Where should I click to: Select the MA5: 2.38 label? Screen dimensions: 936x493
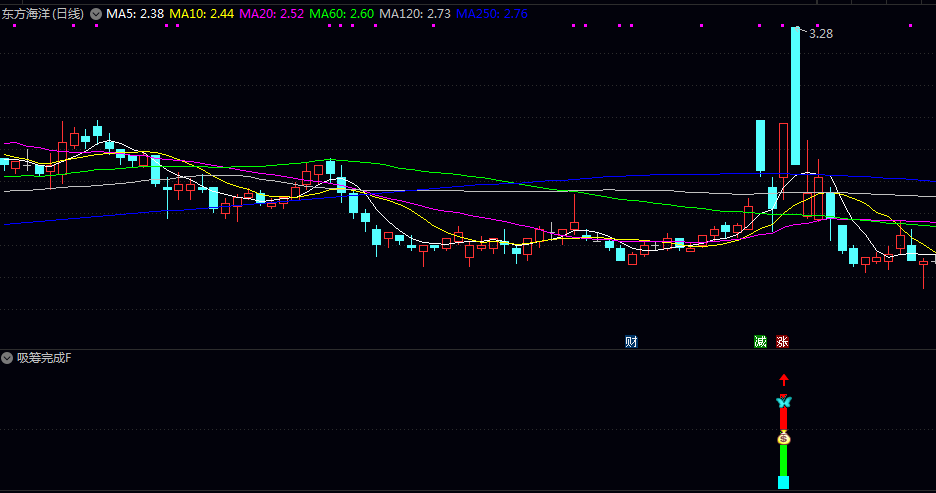click(x=135, y=14)
